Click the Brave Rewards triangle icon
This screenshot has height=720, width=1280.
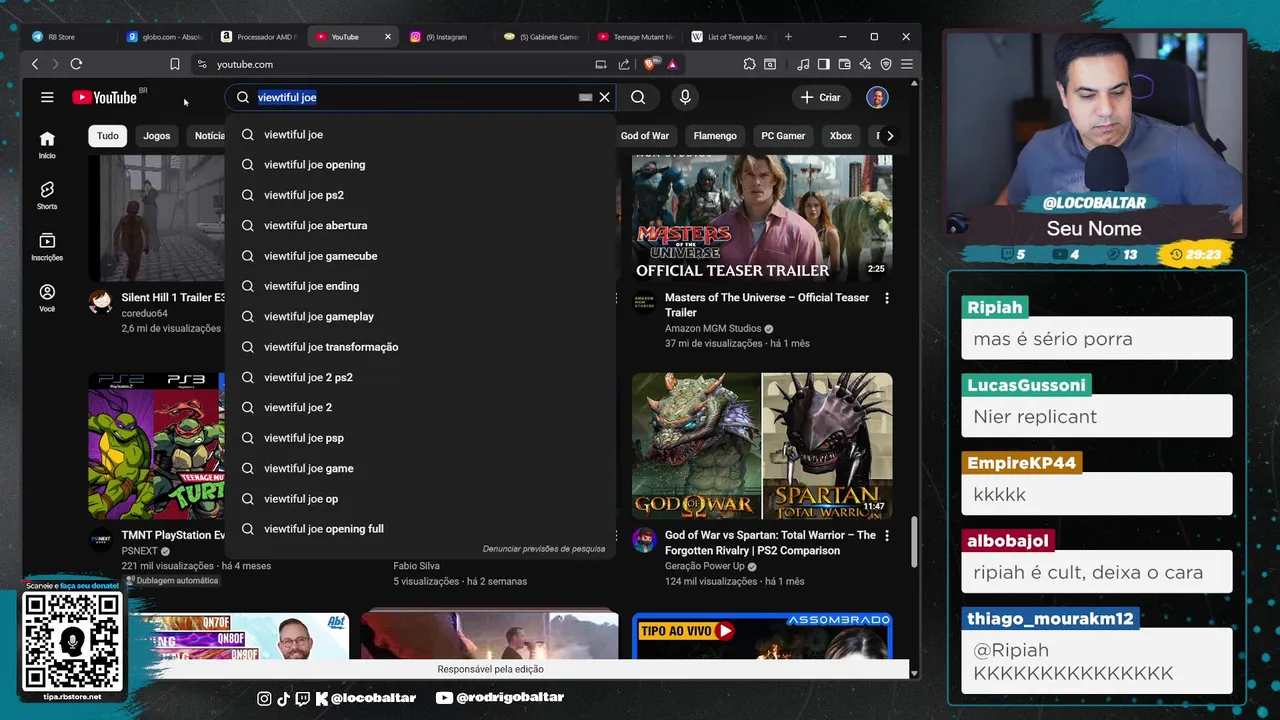click(x=672, y=64)
